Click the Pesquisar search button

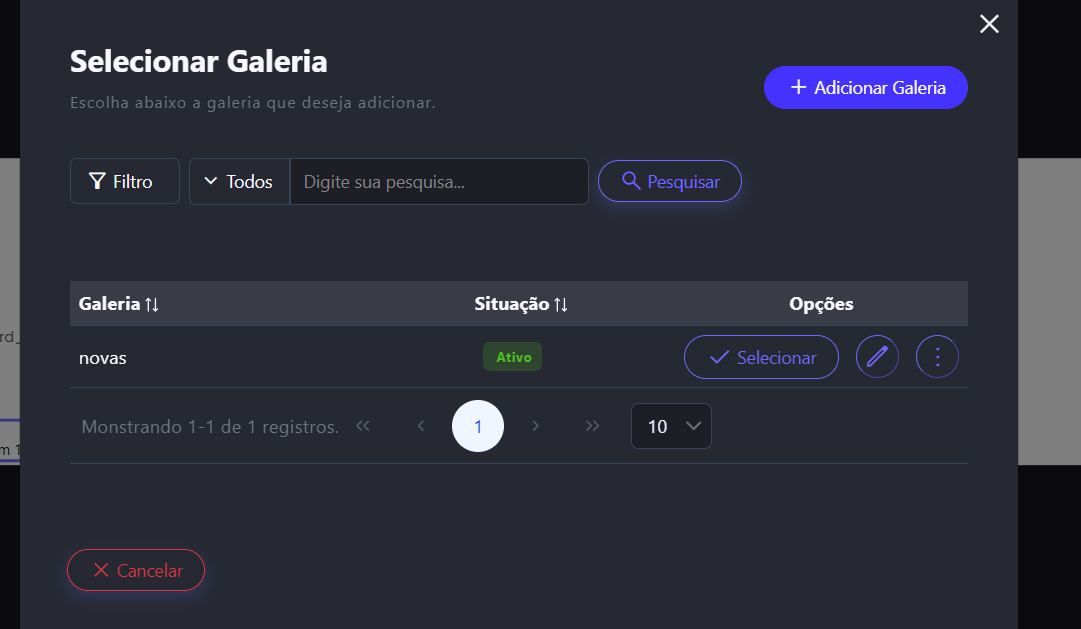[x=669, y=181]
